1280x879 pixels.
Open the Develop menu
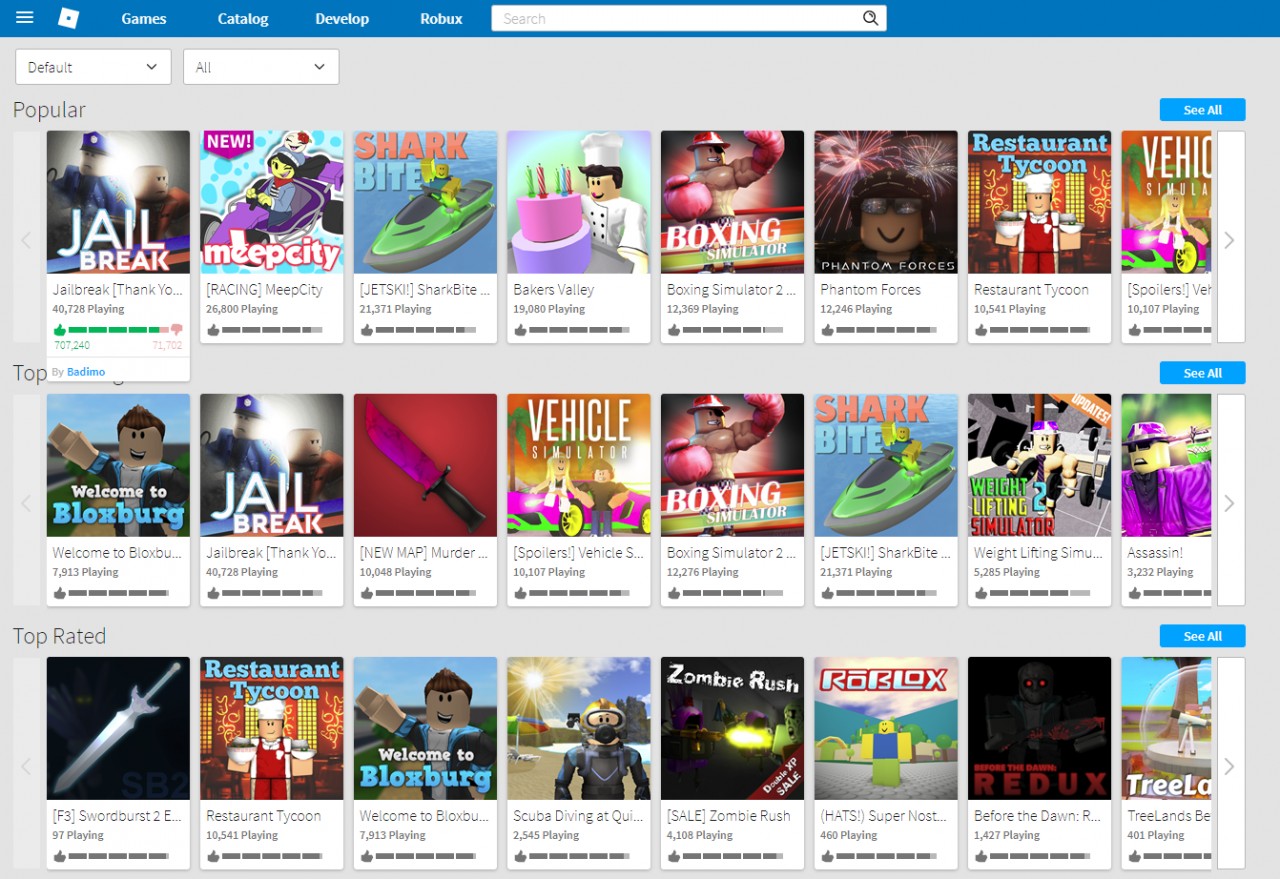pos(342,18)
